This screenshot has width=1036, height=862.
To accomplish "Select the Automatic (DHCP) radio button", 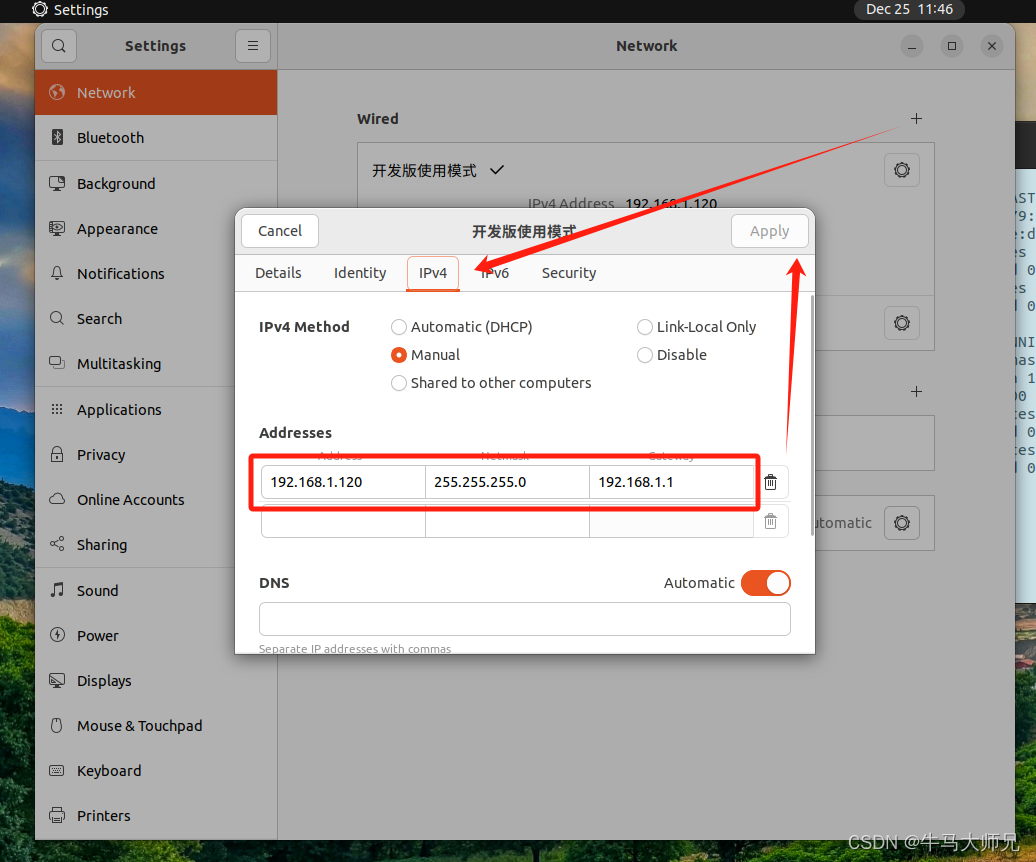I will (398, 327).
